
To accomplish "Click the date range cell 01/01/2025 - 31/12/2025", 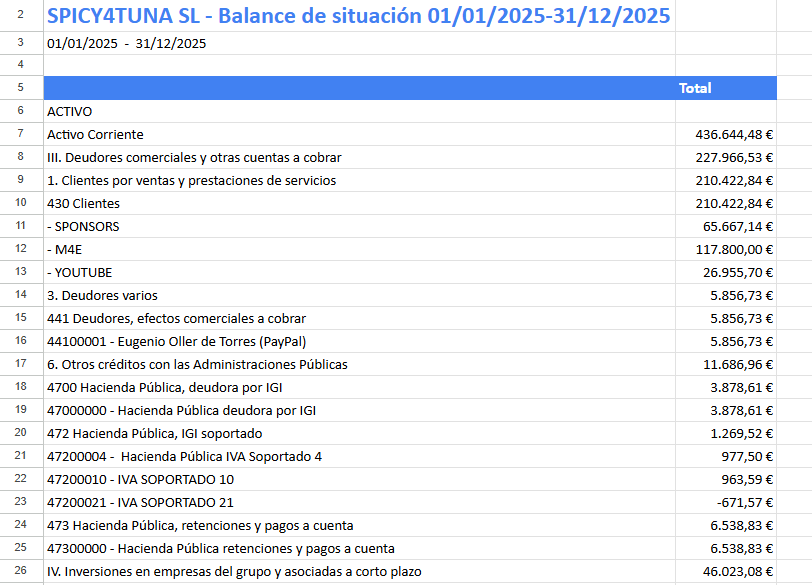I will 359,43.
